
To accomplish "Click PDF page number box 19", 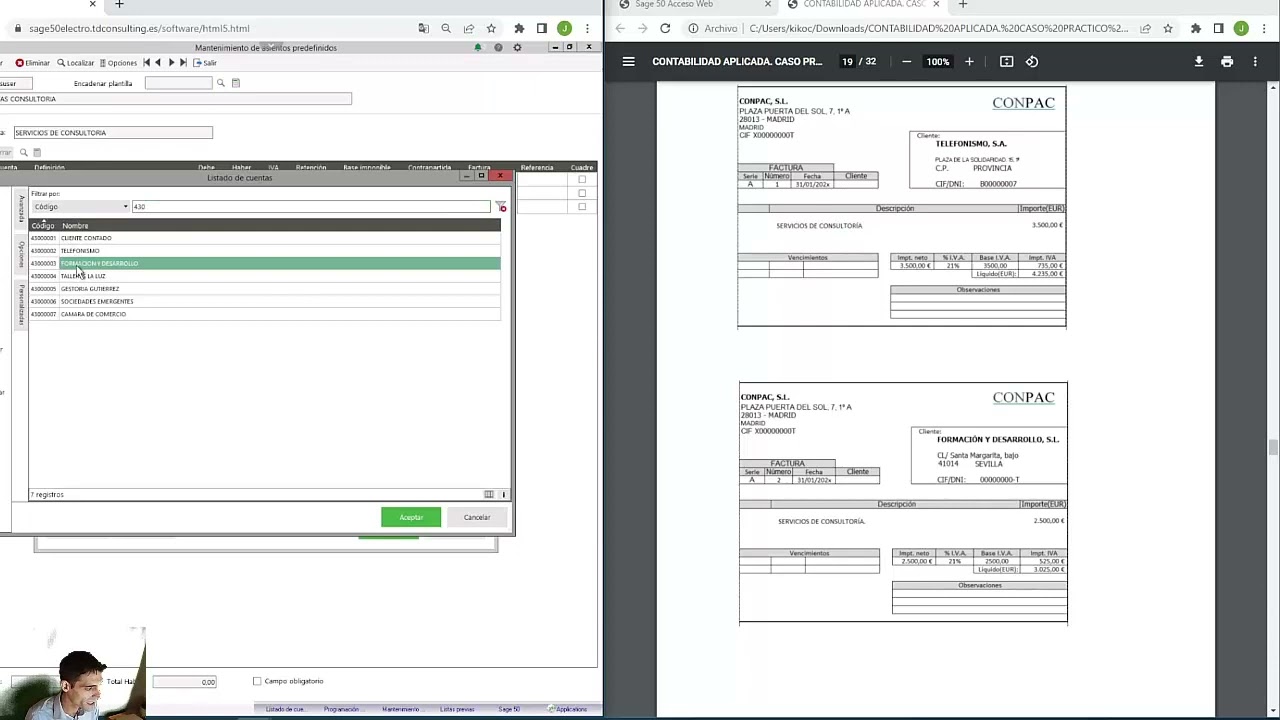I will click(x=847, y=62).
